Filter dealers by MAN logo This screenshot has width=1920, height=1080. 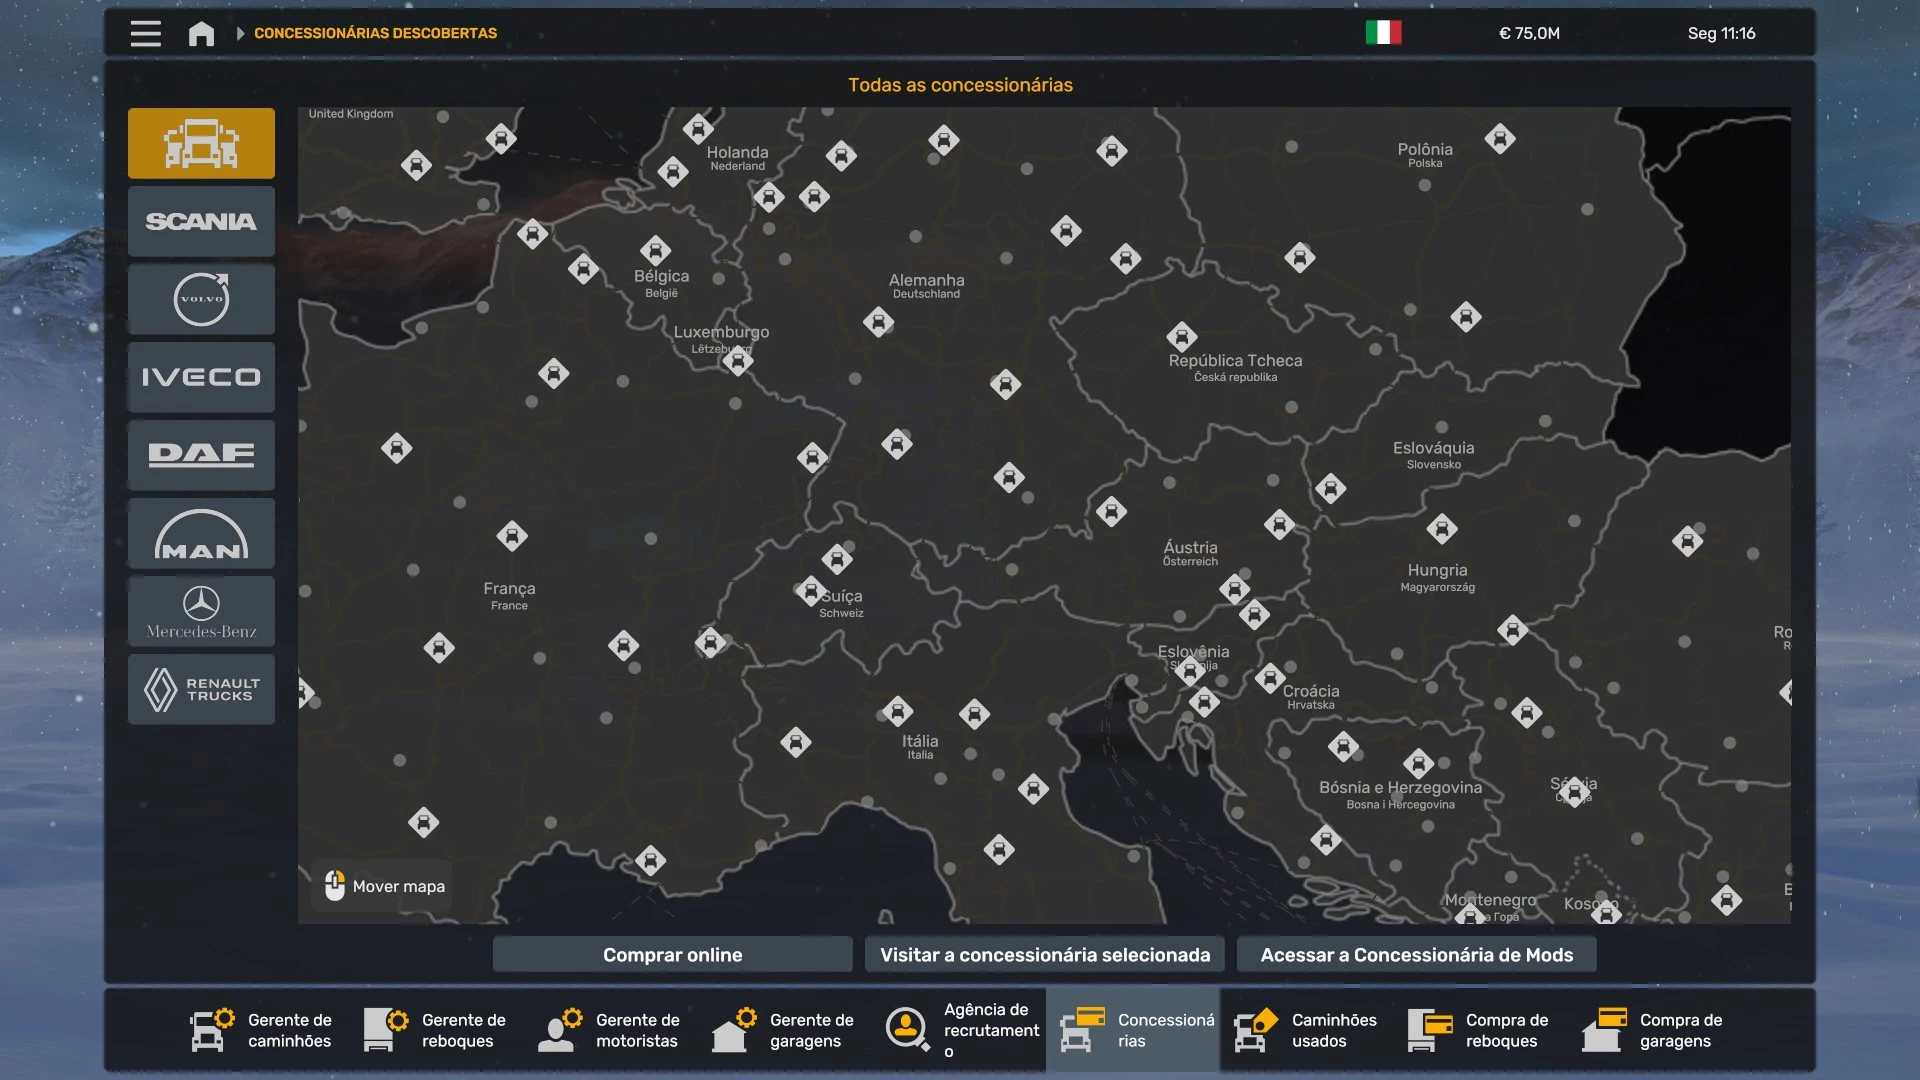[201, 533]
